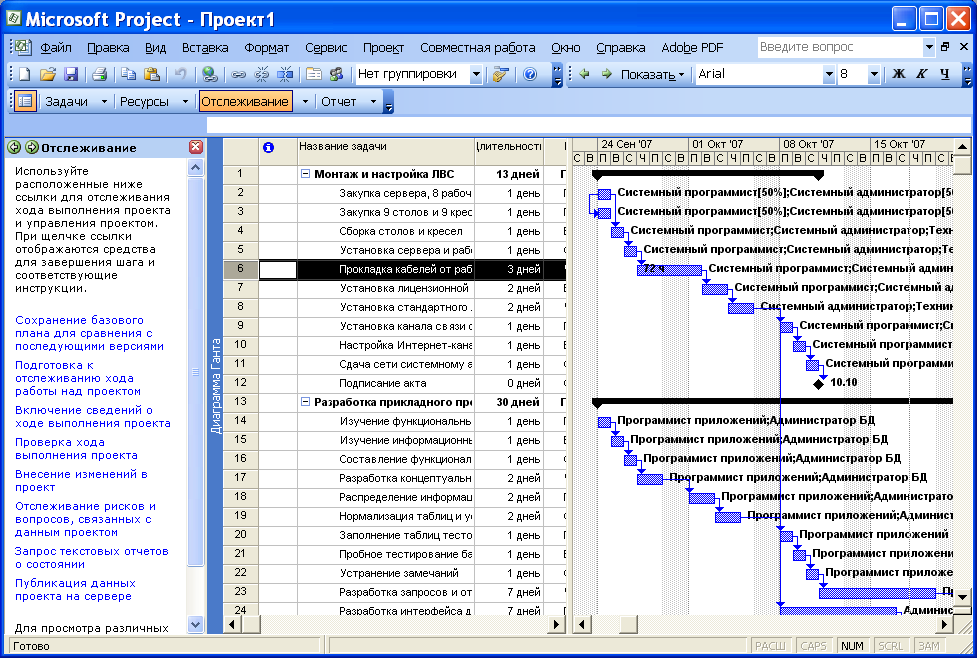Open Microsoft Project help icon
The height and width of the screenshot is (658, 977).
tap(530, 75)
